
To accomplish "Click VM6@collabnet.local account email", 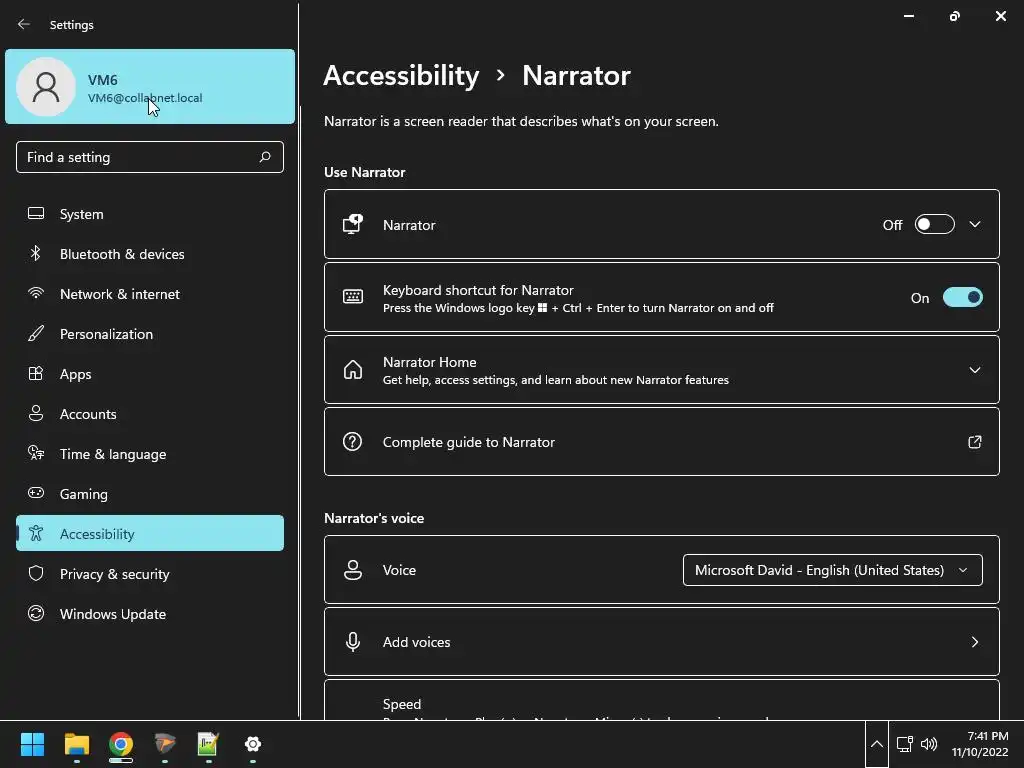I will tap(145, 98).
